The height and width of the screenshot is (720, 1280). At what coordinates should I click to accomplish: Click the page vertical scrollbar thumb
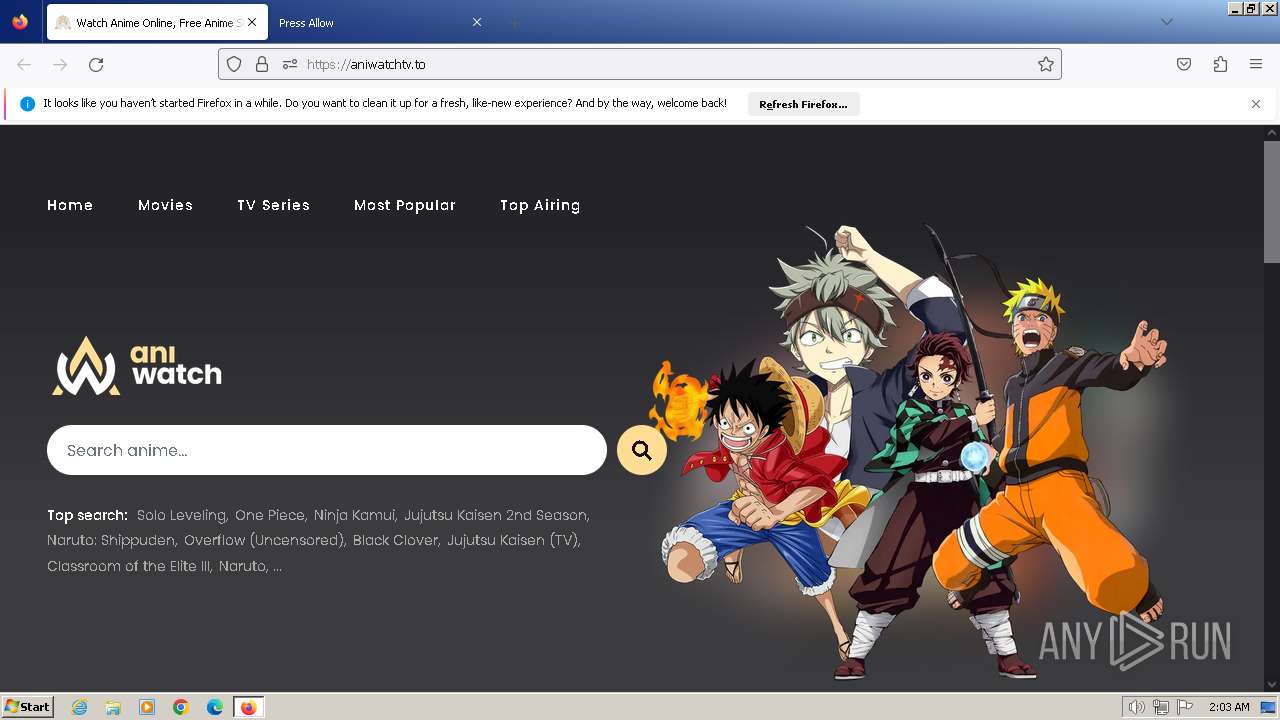click(1272, 200)
